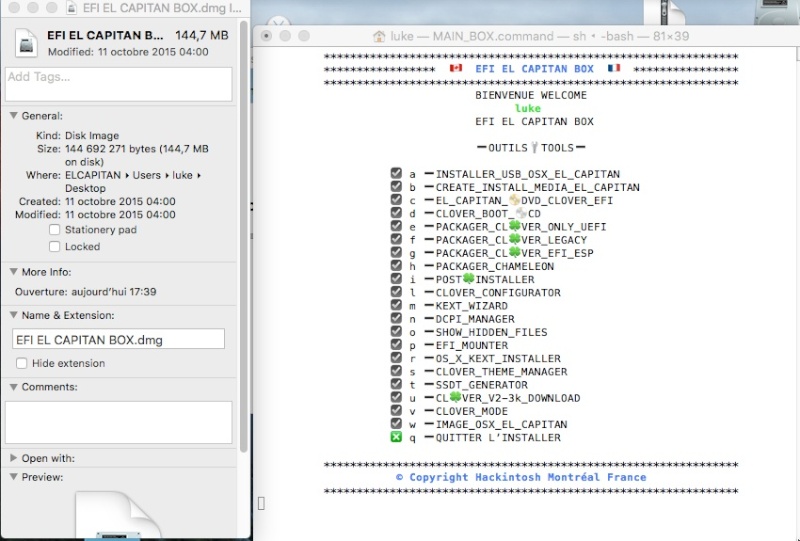Click the French flag emoji in Terminal
This screenshot has height=541, width=800.
tap(614, 68)
